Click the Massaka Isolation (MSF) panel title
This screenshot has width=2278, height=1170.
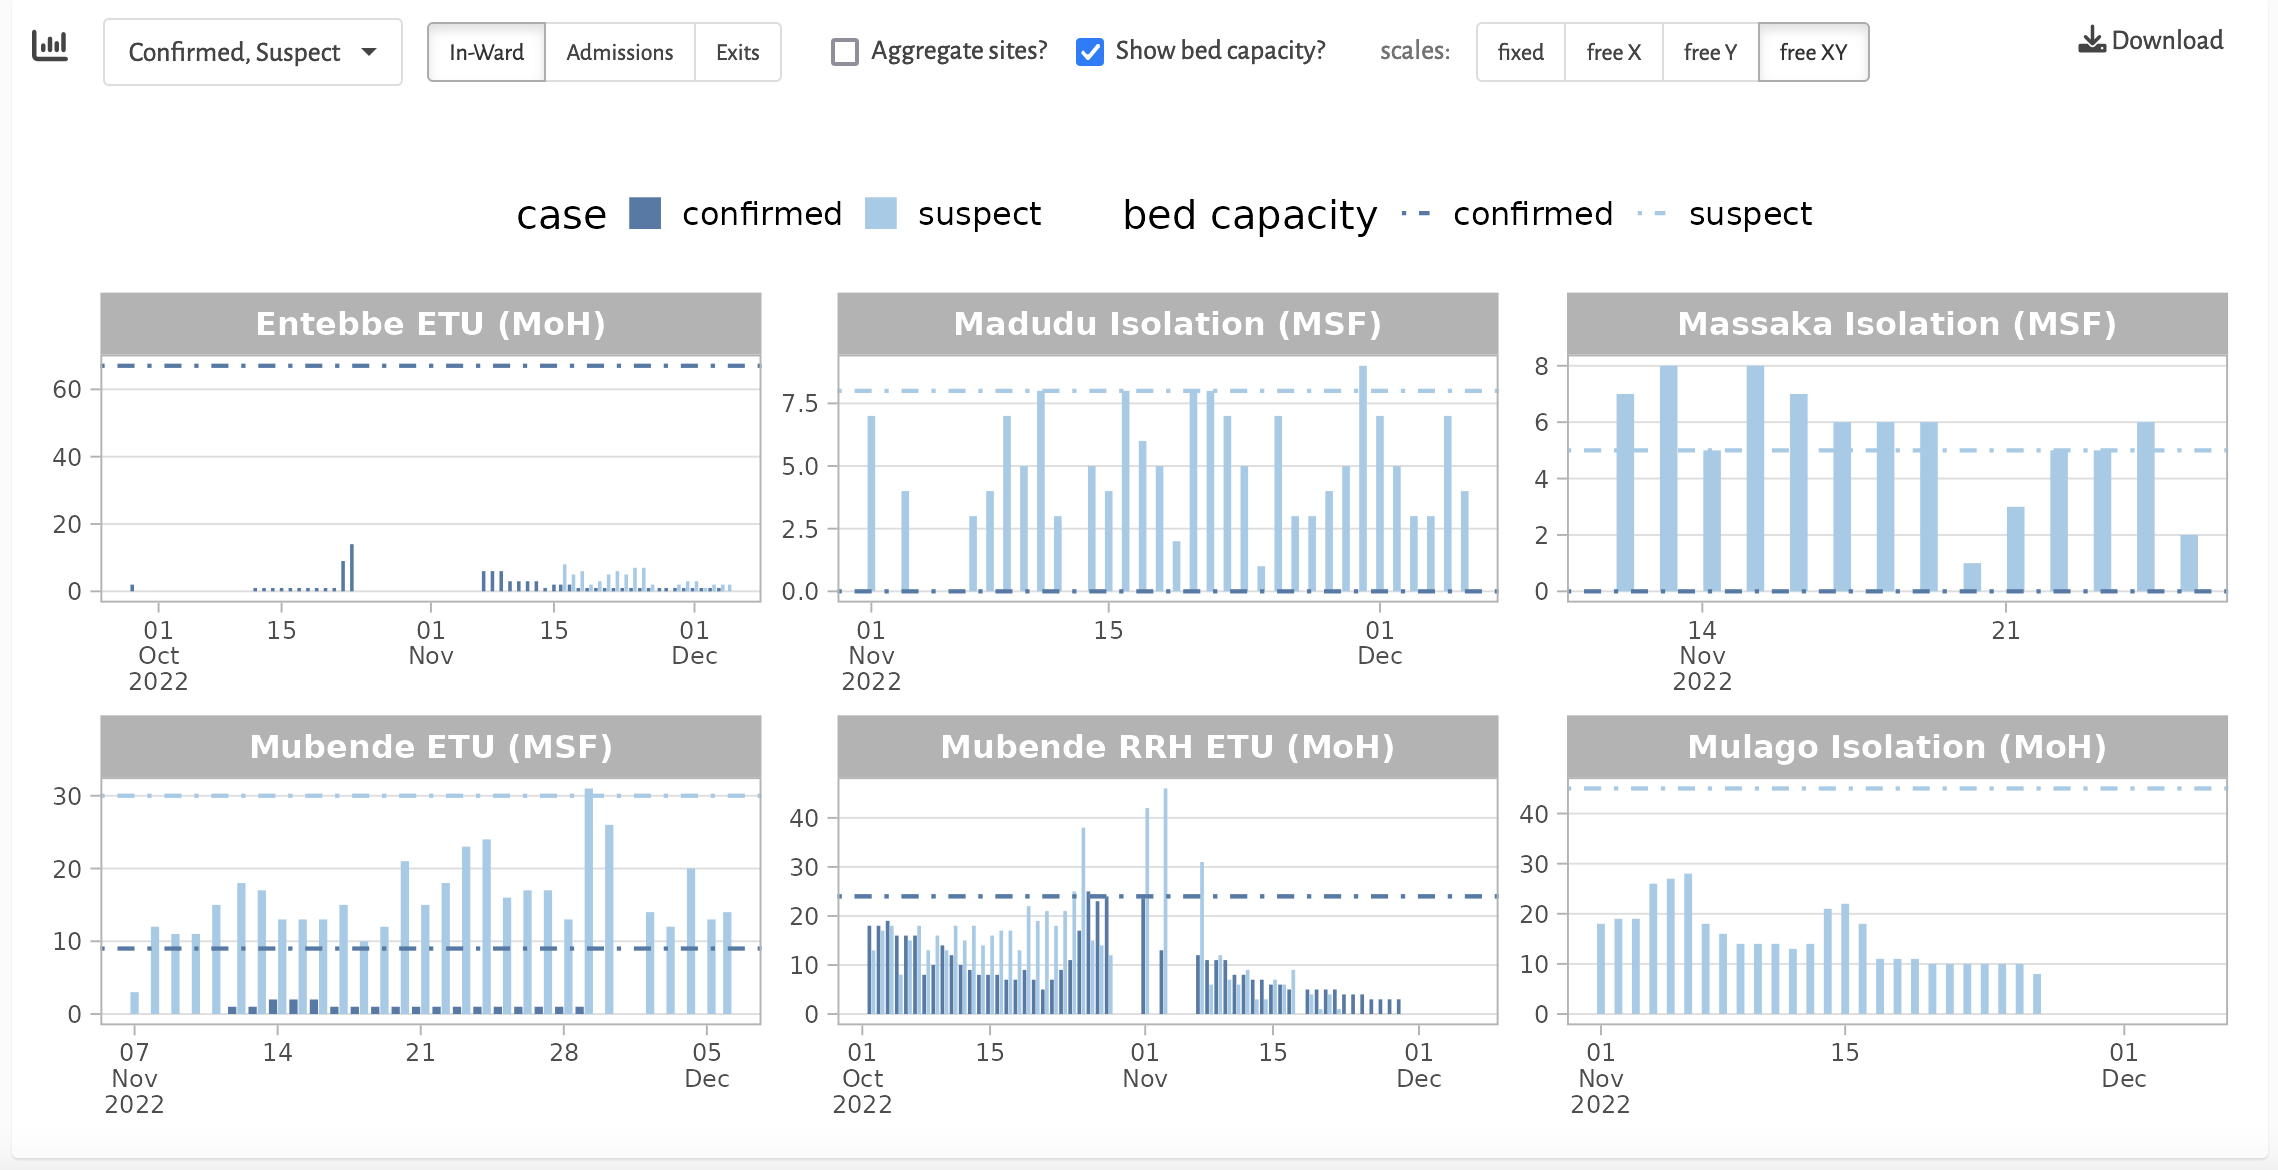coord(1897,324)
